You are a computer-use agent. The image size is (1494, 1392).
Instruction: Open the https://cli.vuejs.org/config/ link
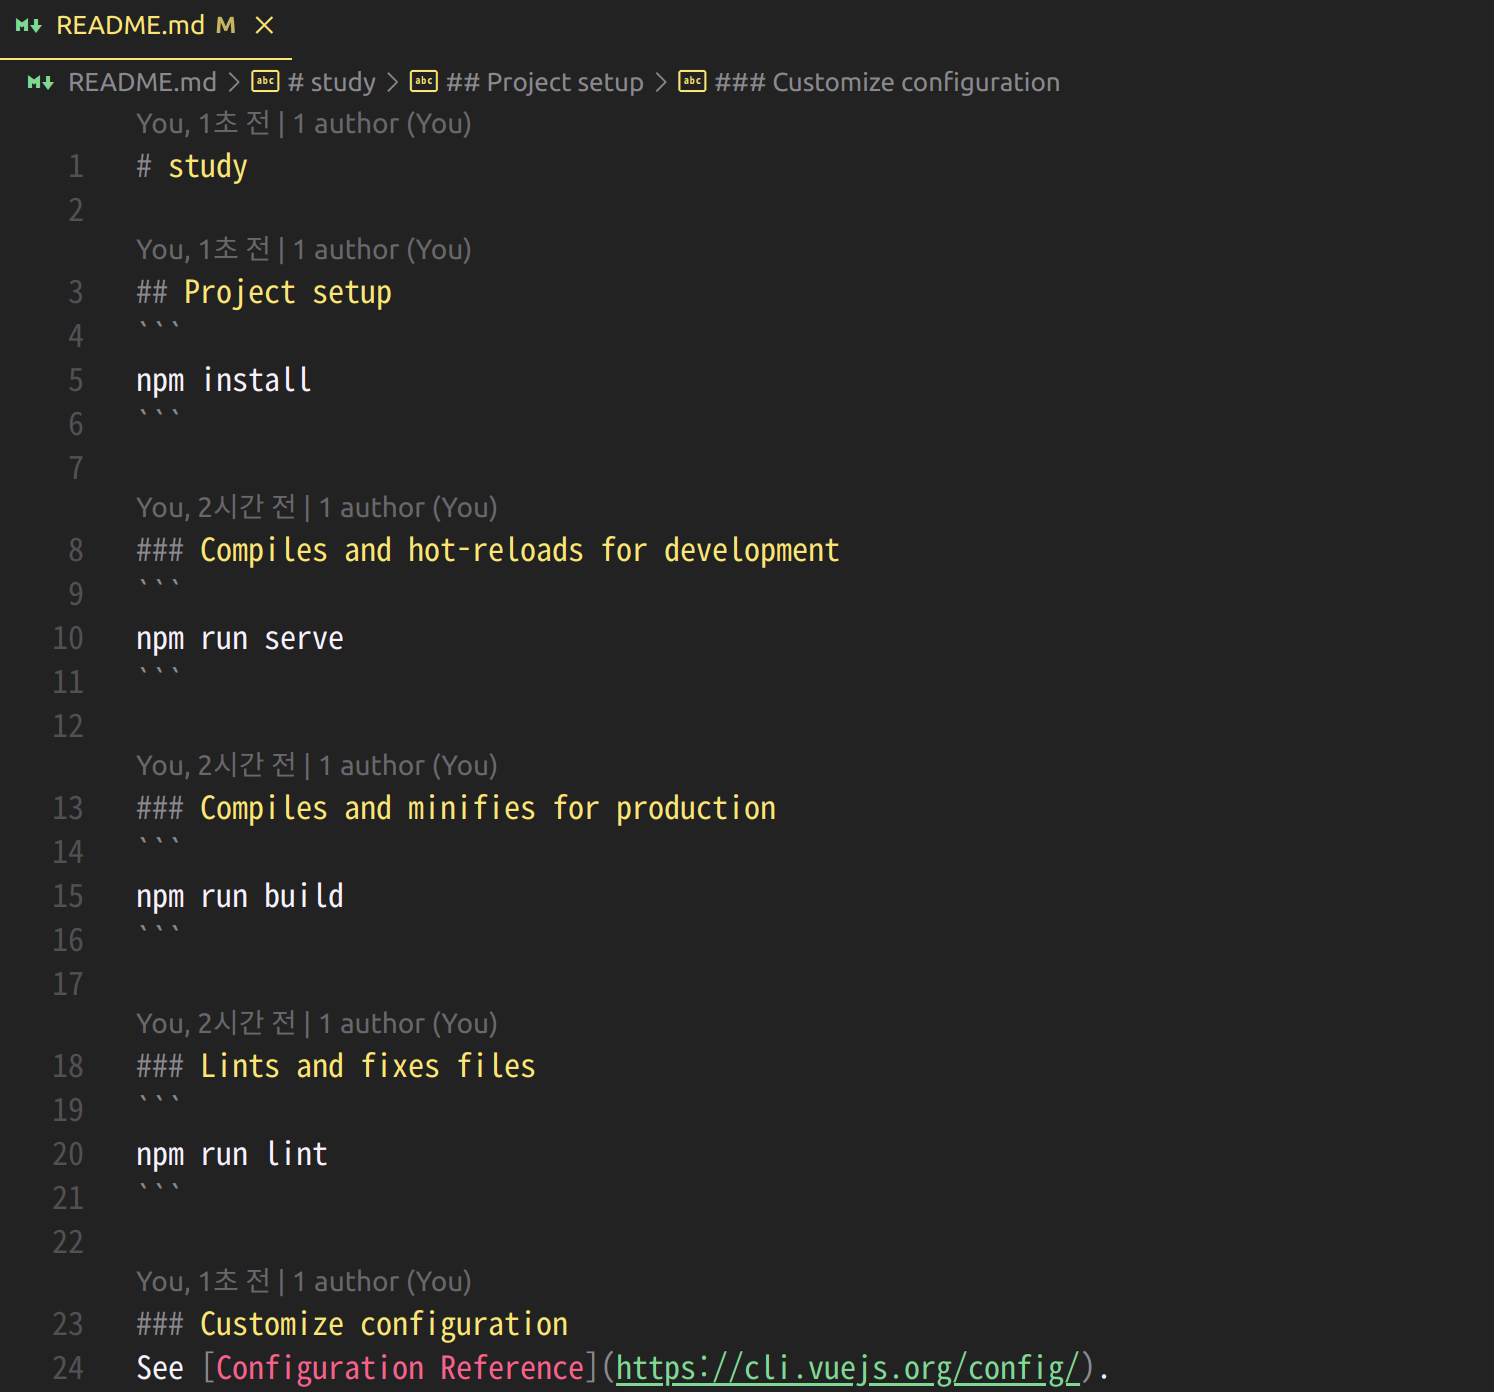pyautogui.click(x=848, y=1368)
